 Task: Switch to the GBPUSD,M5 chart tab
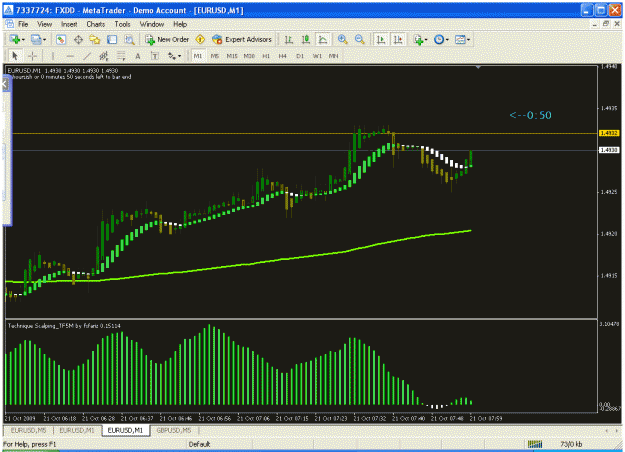coord(174,430)
